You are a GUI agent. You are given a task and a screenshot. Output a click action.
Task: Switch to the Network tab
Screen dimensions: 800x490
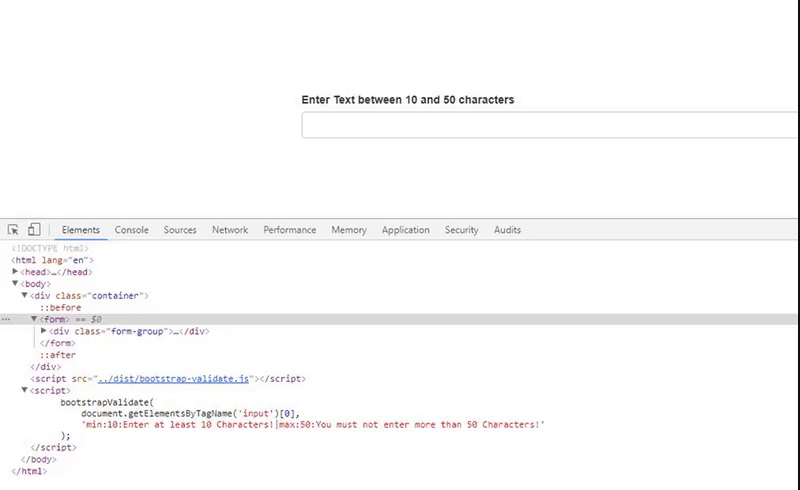230,230
